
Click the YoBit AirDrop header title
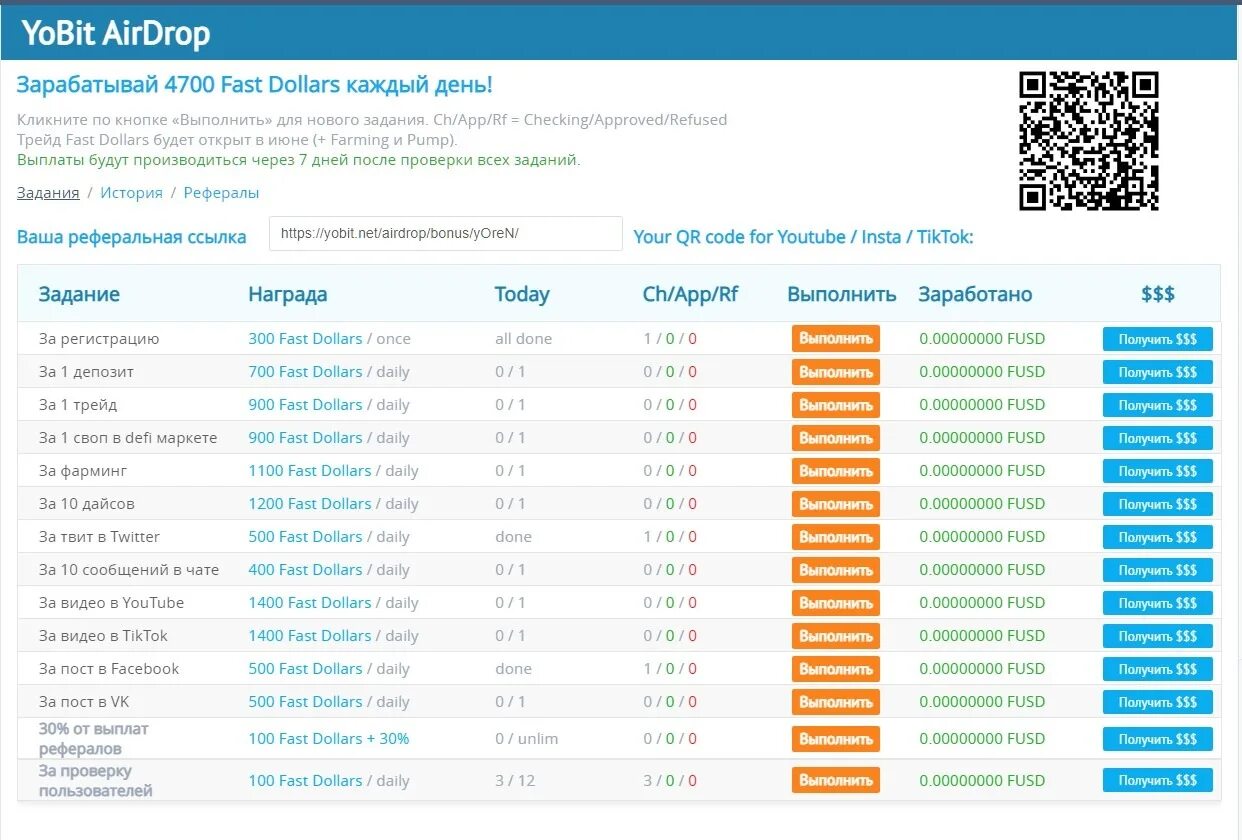pyautogui.click(x=116, y=33)
